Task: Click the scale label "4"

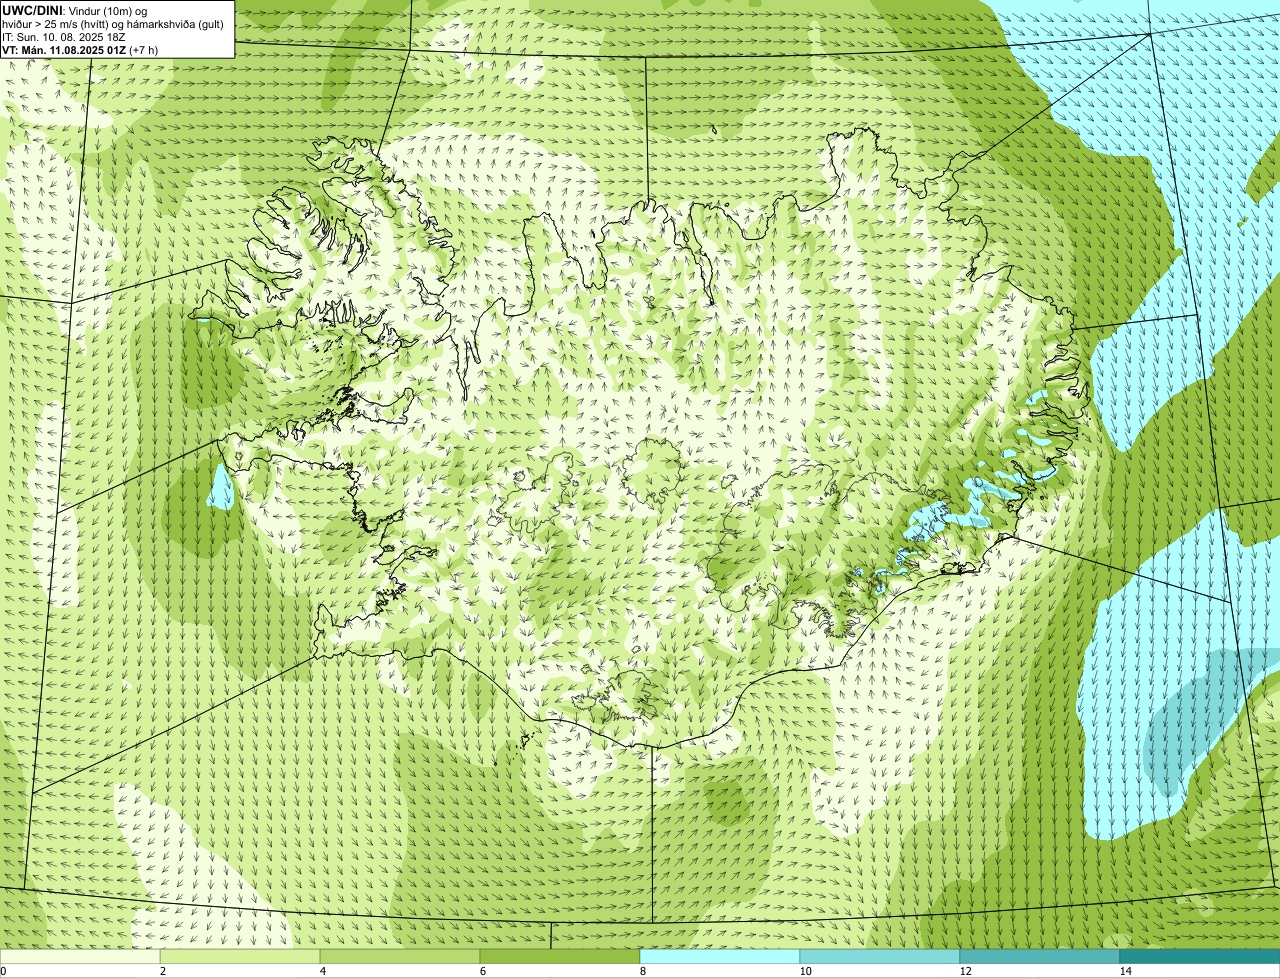Action: [323, 971]
